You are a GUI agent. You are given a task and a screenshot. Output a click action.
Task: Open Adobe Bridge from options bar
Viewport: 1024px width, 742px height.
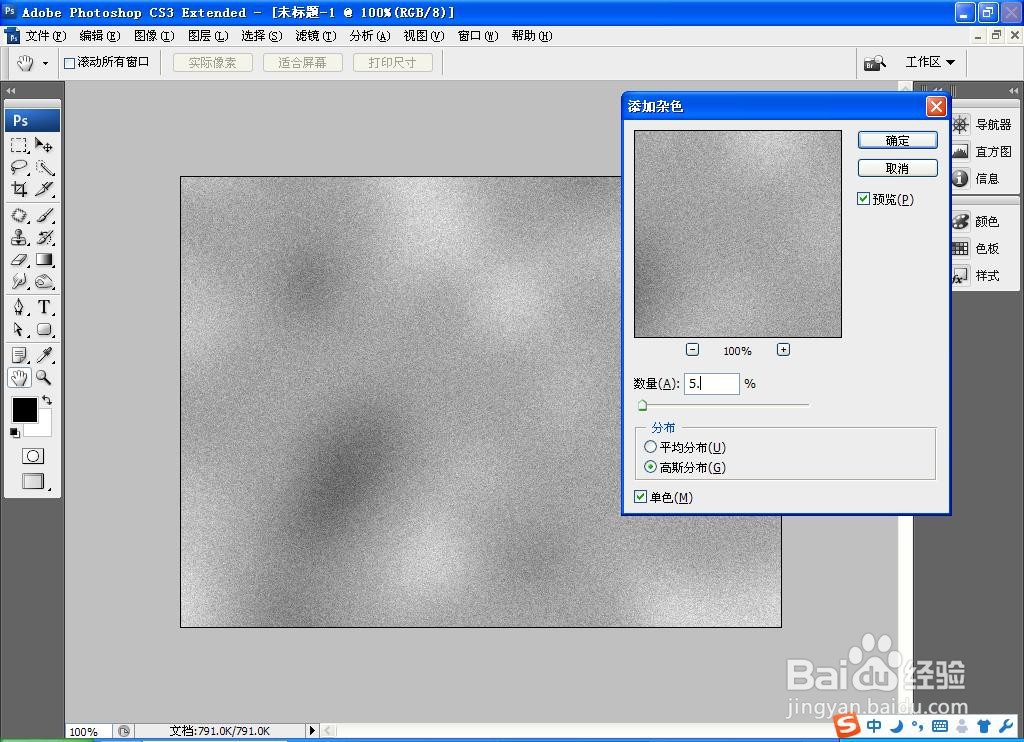[x=874, y=63]
